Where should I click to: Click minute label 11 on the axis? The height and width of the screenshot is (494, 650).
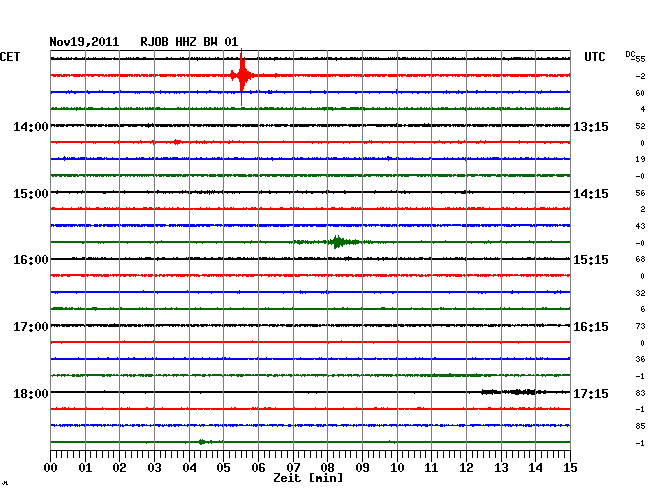tap(431, 467)
